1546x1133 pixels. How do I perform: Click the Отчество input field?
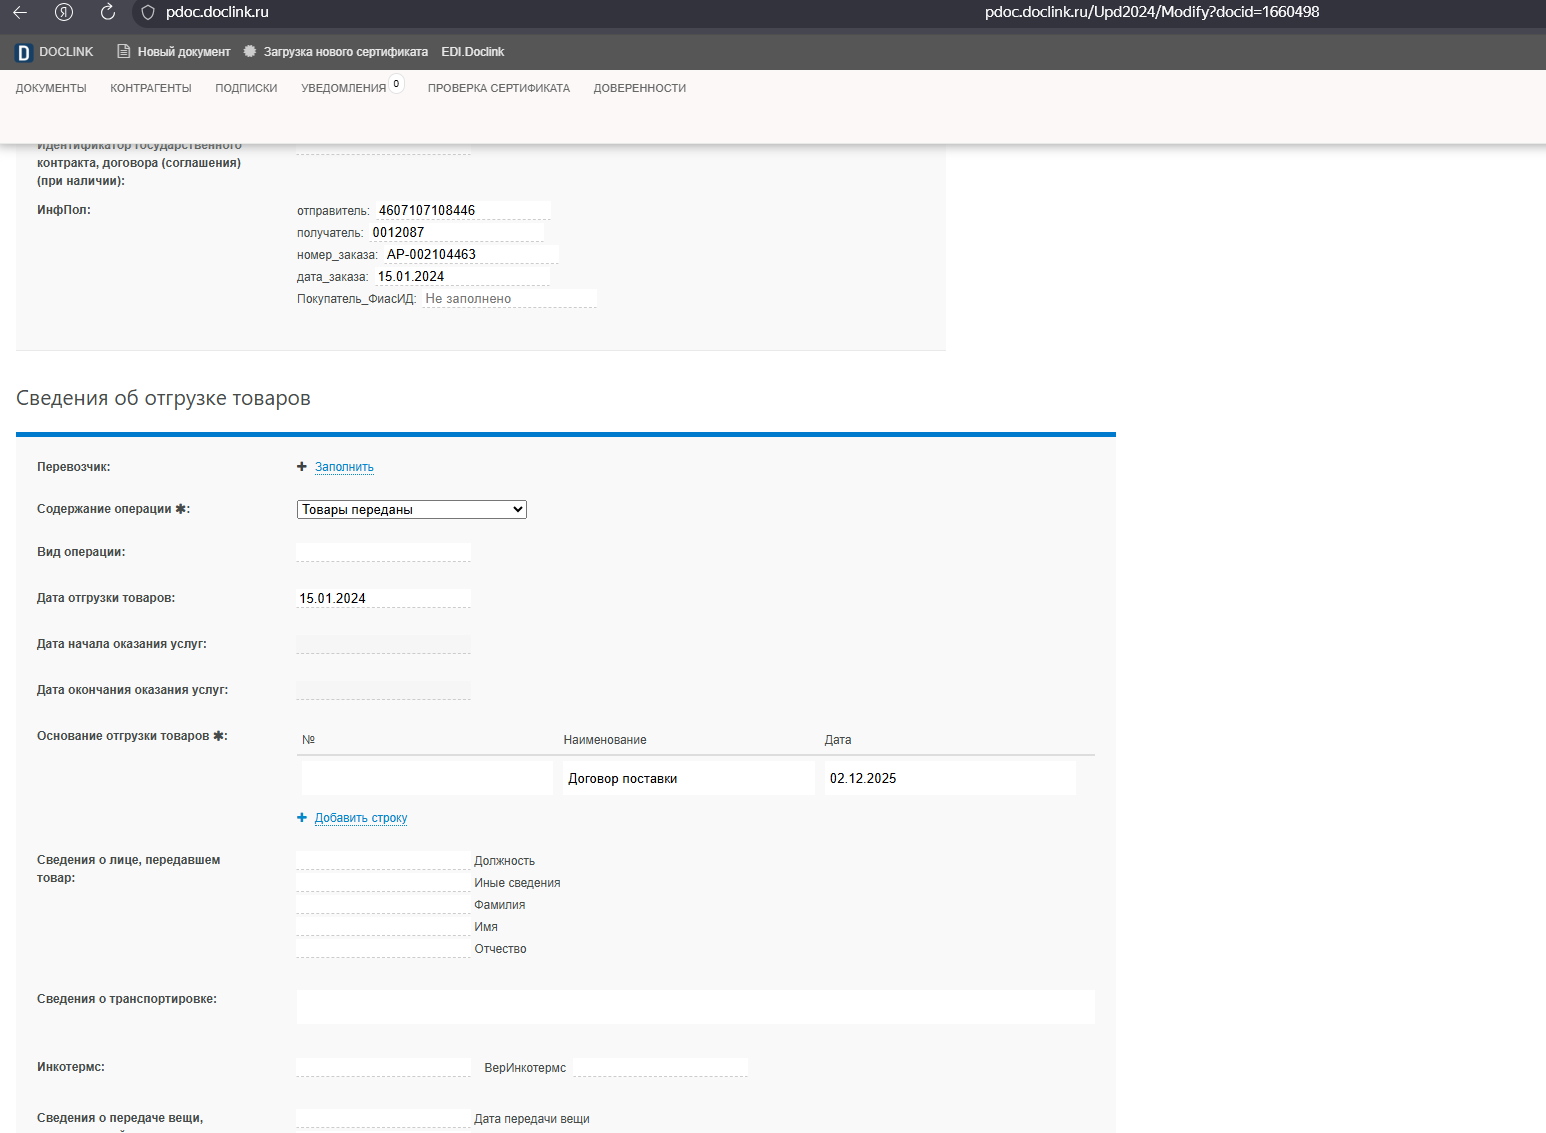click(384, 948)
